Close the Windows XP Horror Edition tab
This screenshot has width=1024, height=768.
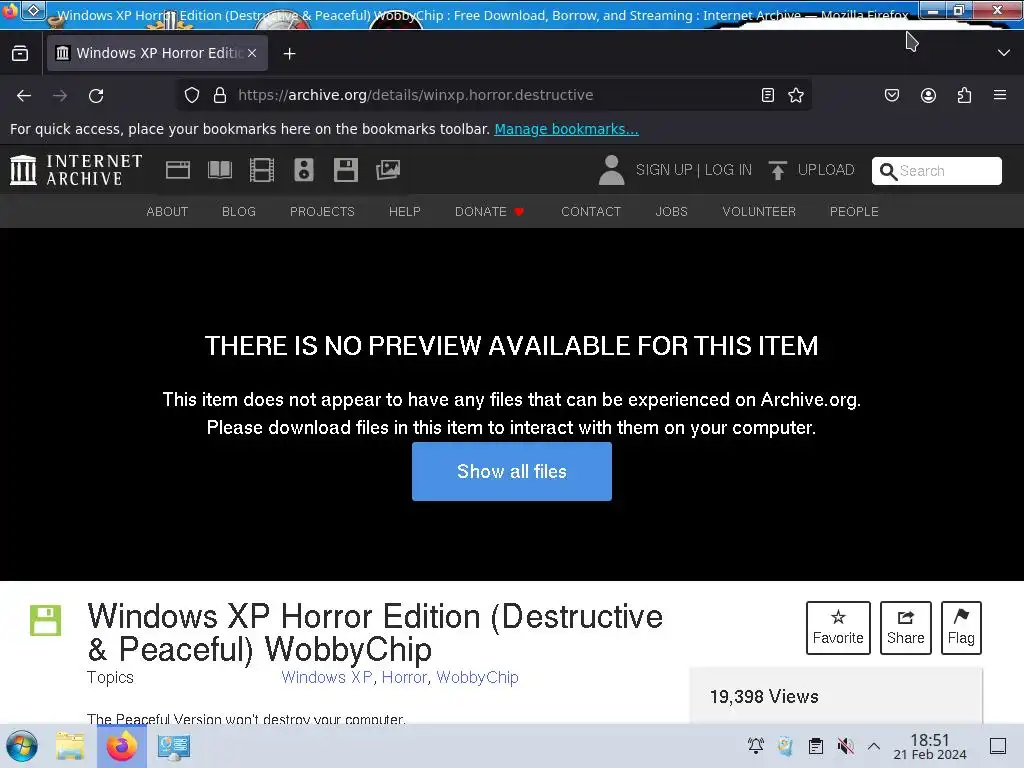pos(252,53)
